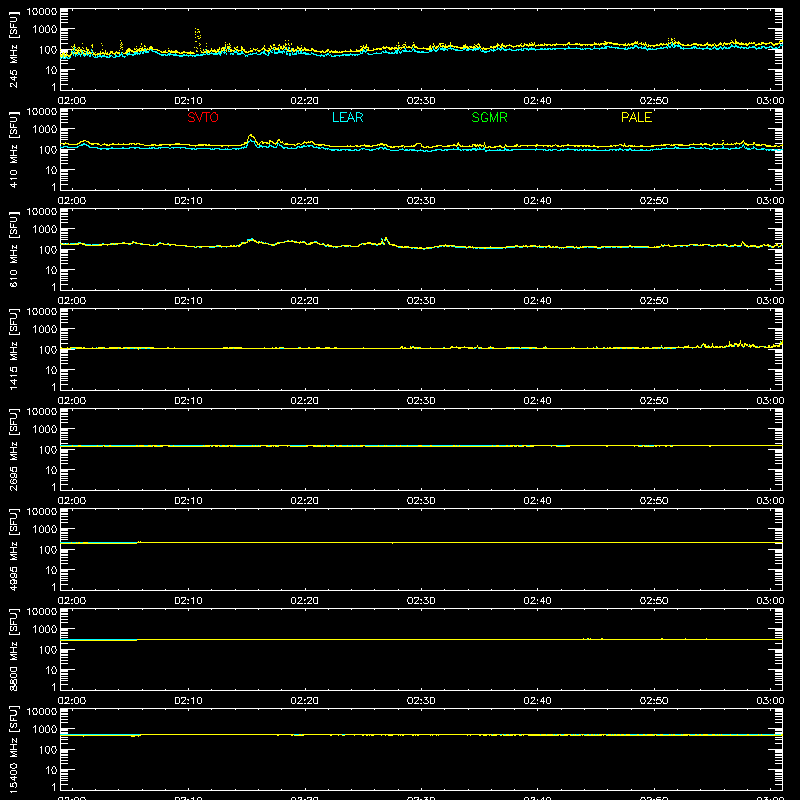The height and width of the screenshot is (800, 800).
Task: Click the 02:50 tick under the 4995 MHz plot
Action: (x=654, y=601)
